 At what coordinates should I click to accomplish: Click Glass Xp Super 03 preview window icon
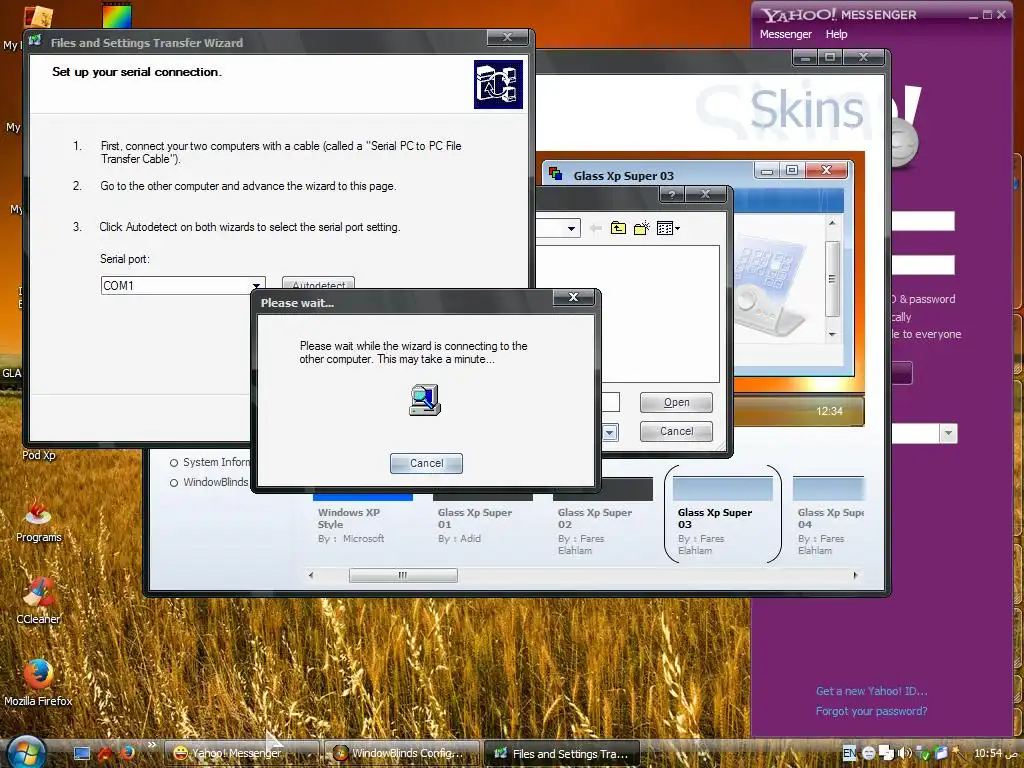pos(556,173)
